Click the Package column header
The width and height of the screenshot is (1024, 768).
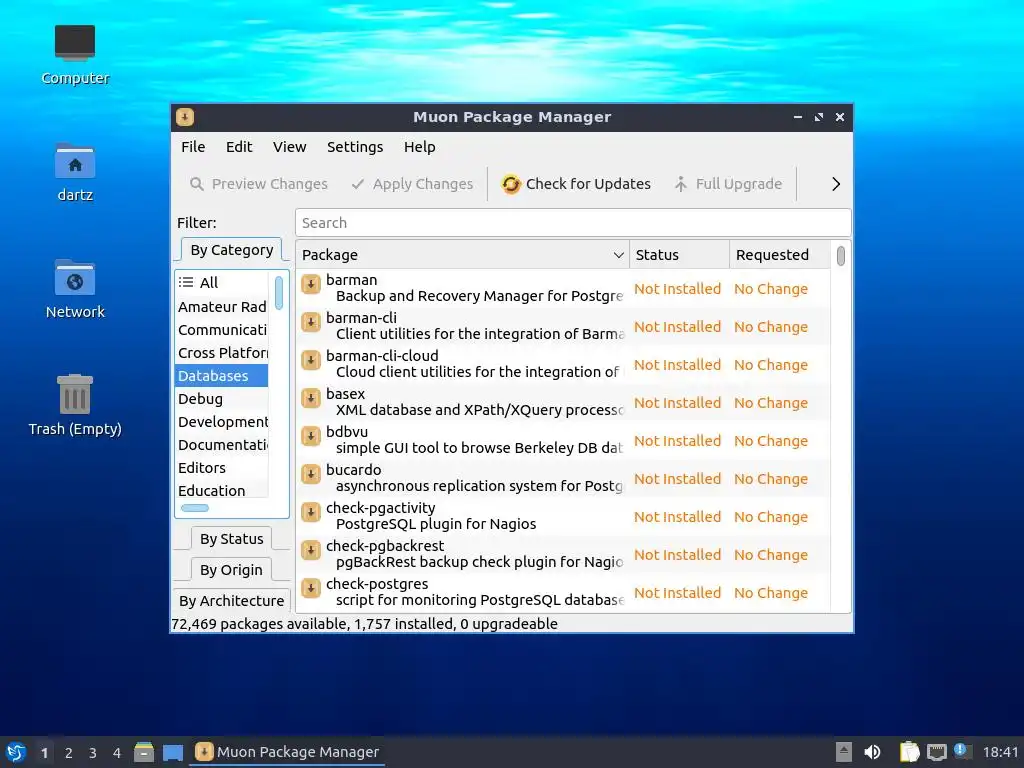tap(462, 255)
